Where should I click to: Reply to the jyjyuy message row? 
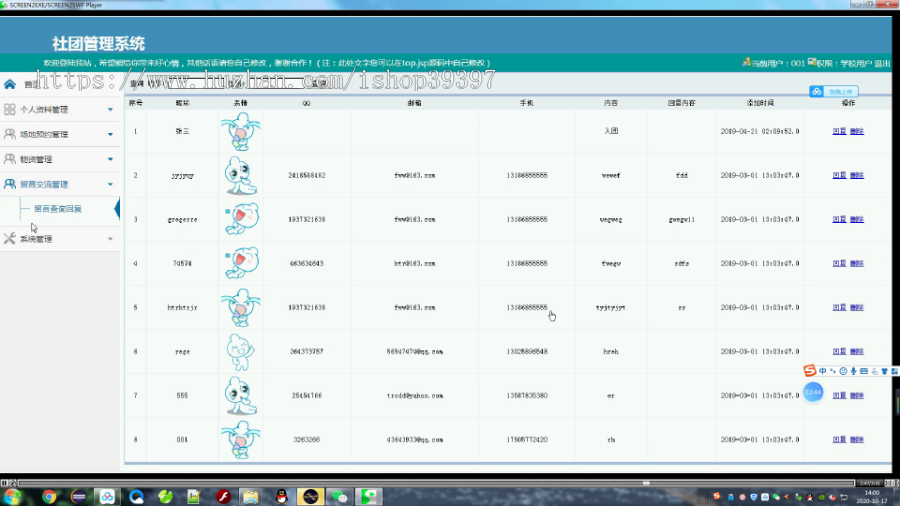[839, 176]
